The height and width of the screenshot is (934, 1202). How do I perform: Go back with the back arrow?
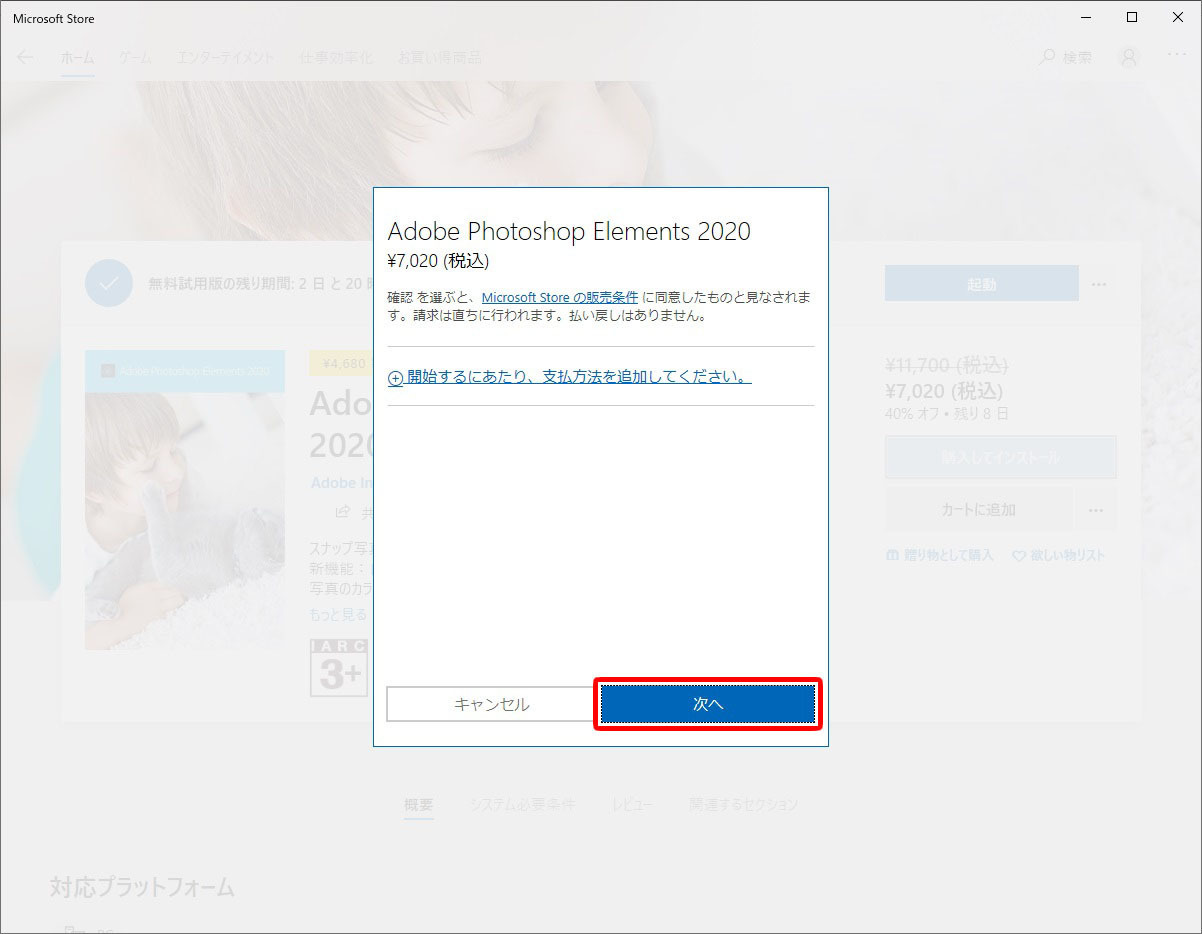(25, 57)
